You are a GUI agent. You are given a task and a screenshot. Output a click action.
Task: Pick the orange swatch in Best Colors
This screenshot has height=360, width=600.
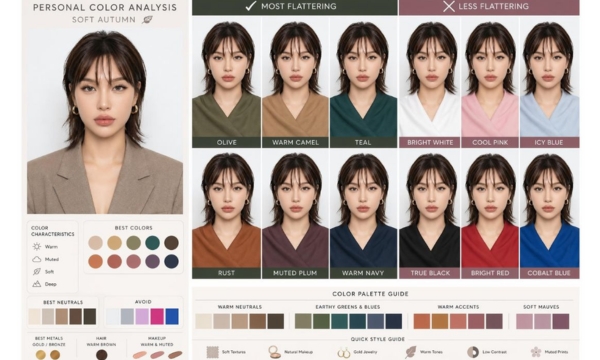tap(95, 261)
